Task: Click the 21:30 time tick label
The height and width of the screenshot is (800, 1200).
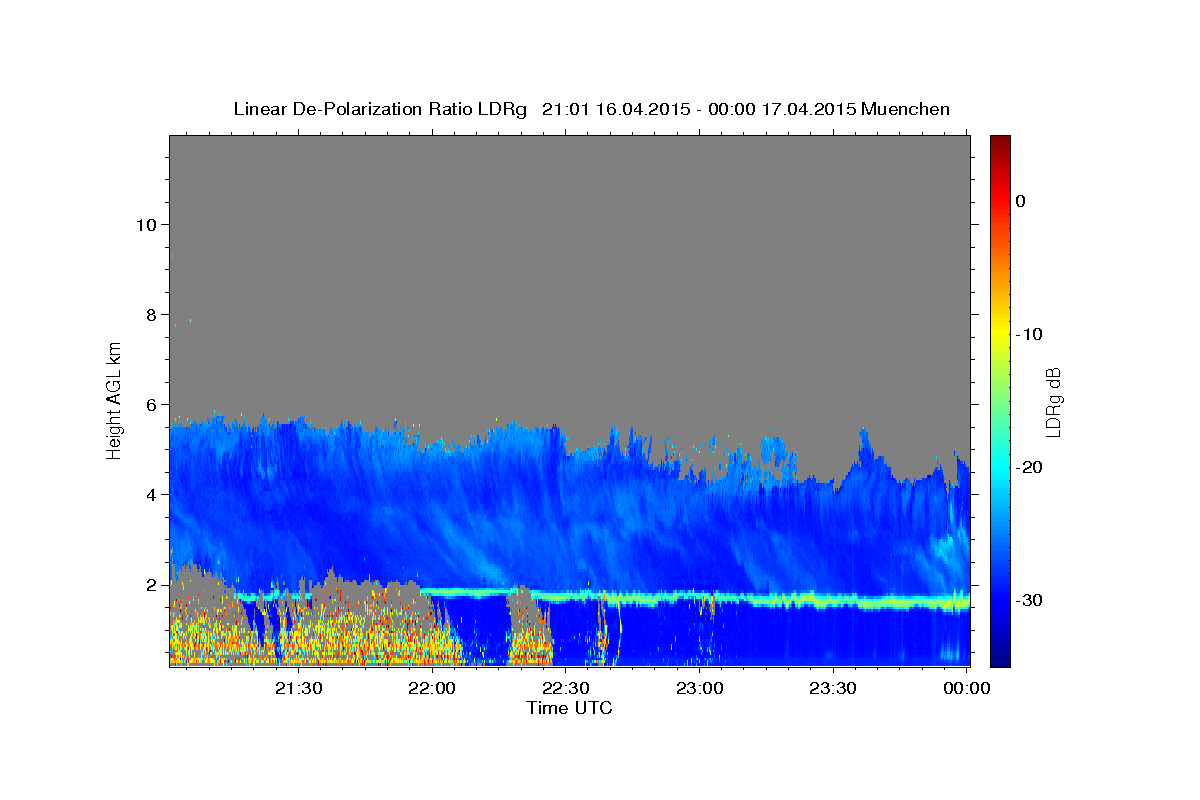Action: coord(298,688)
